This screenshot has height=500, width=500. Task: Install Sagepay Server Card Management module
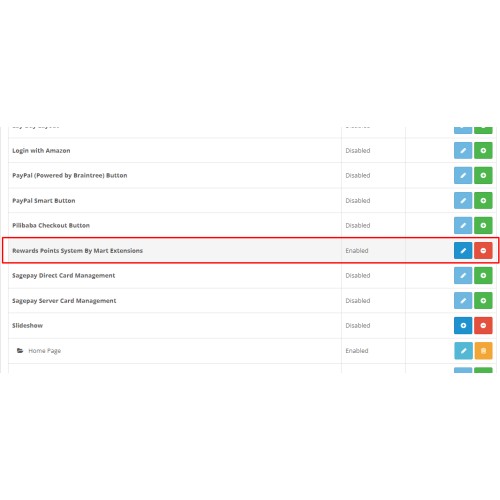click(x=483, y=300)
